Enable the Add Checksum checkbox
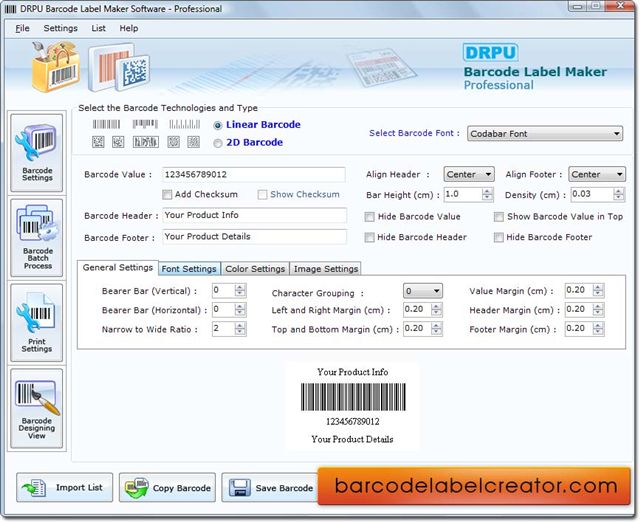This screenshot has width=640, height=522. click(167, 195)
